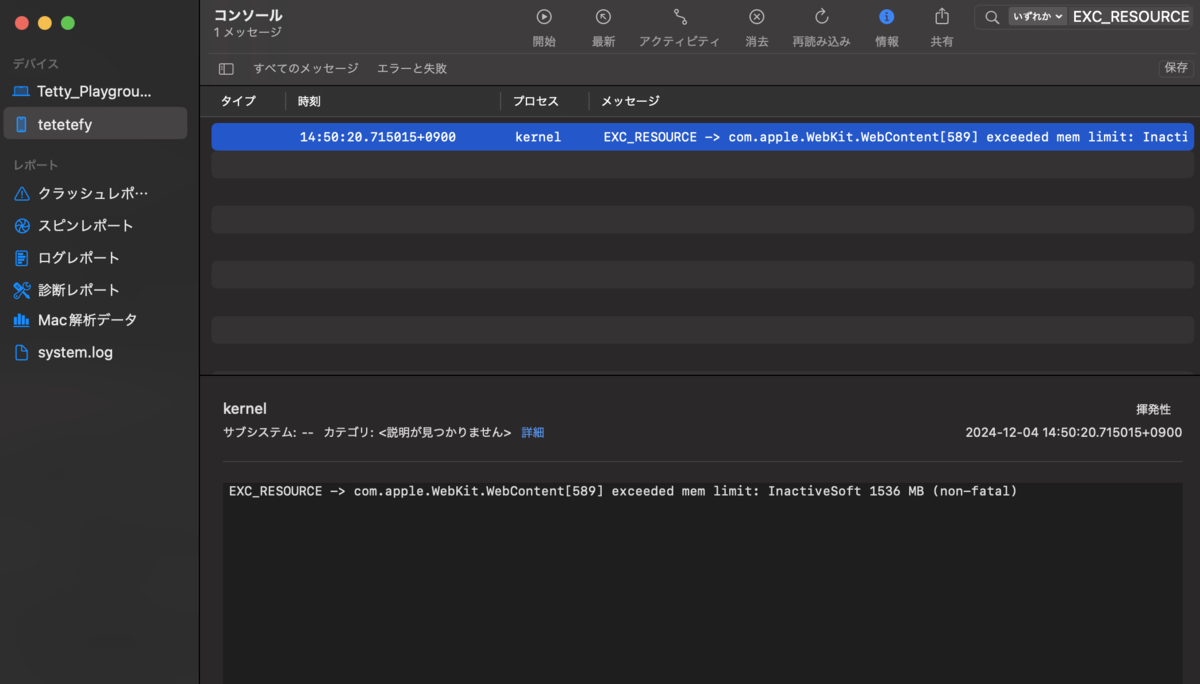Click the full EXC_RESOURCE message text

point(623,491)
